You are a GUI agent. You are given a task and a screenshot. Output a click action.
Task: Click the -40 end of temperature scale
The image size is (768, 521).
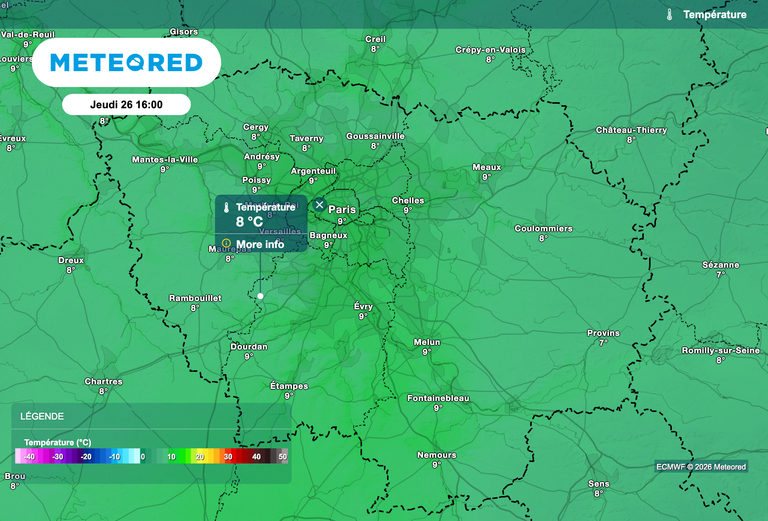29,456
